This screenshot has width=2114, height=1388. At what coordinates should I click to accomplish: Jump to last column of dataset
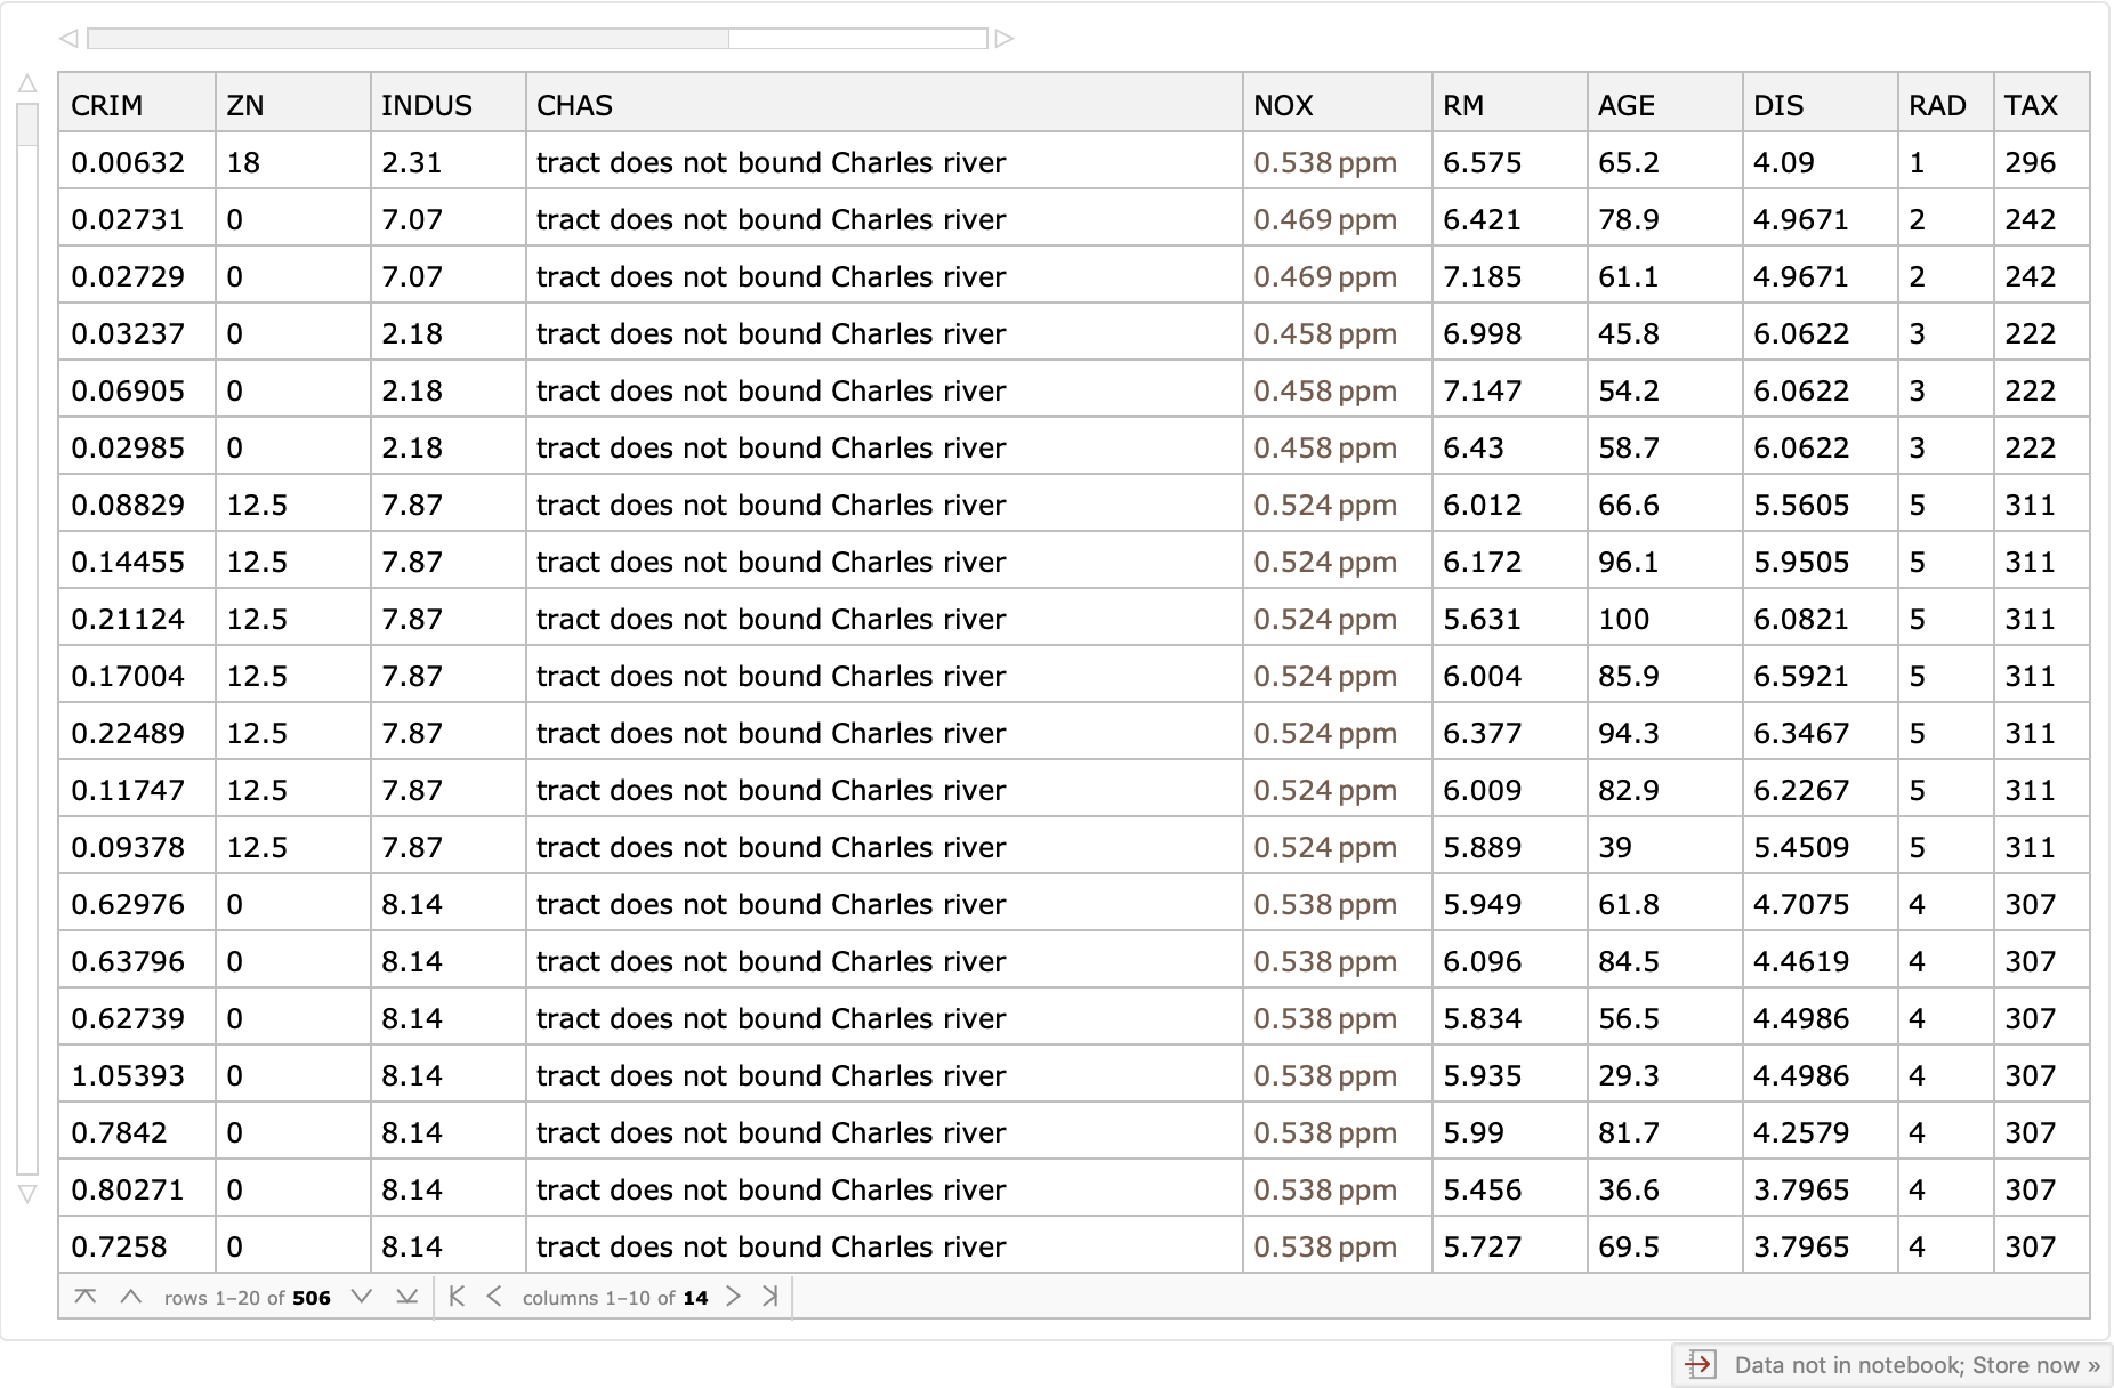770,1297
